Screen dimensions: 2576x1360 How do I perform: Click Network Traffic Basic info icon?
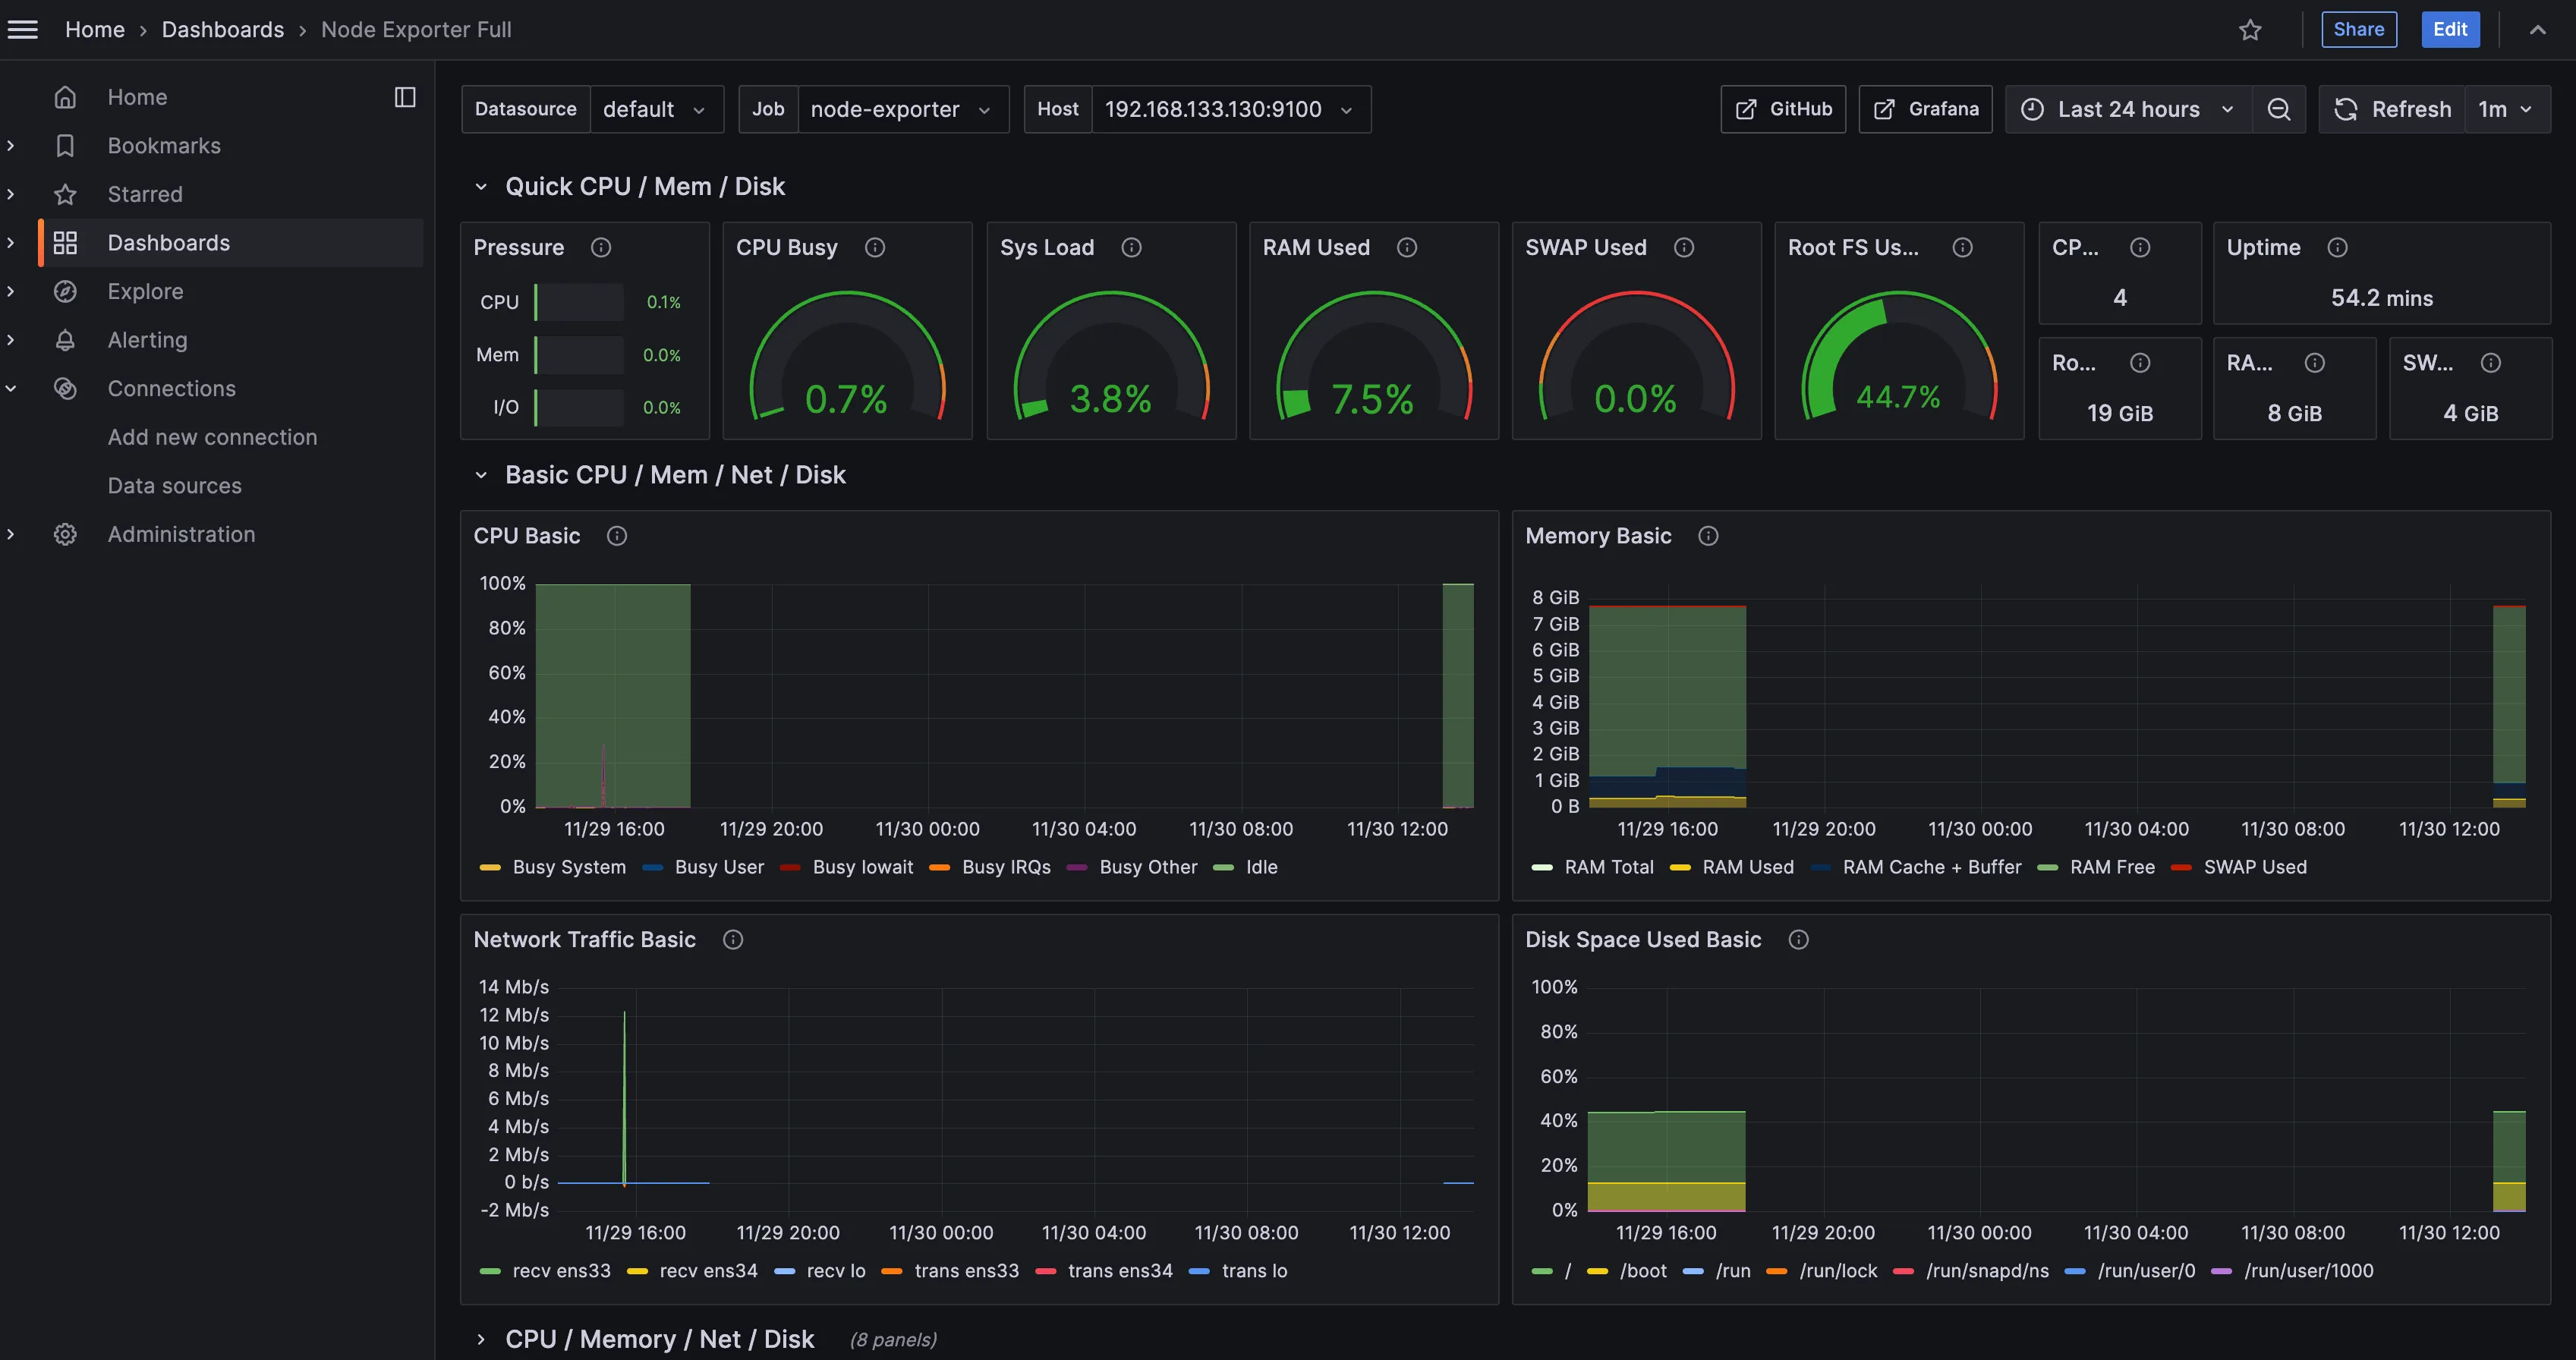pos(733,939)
